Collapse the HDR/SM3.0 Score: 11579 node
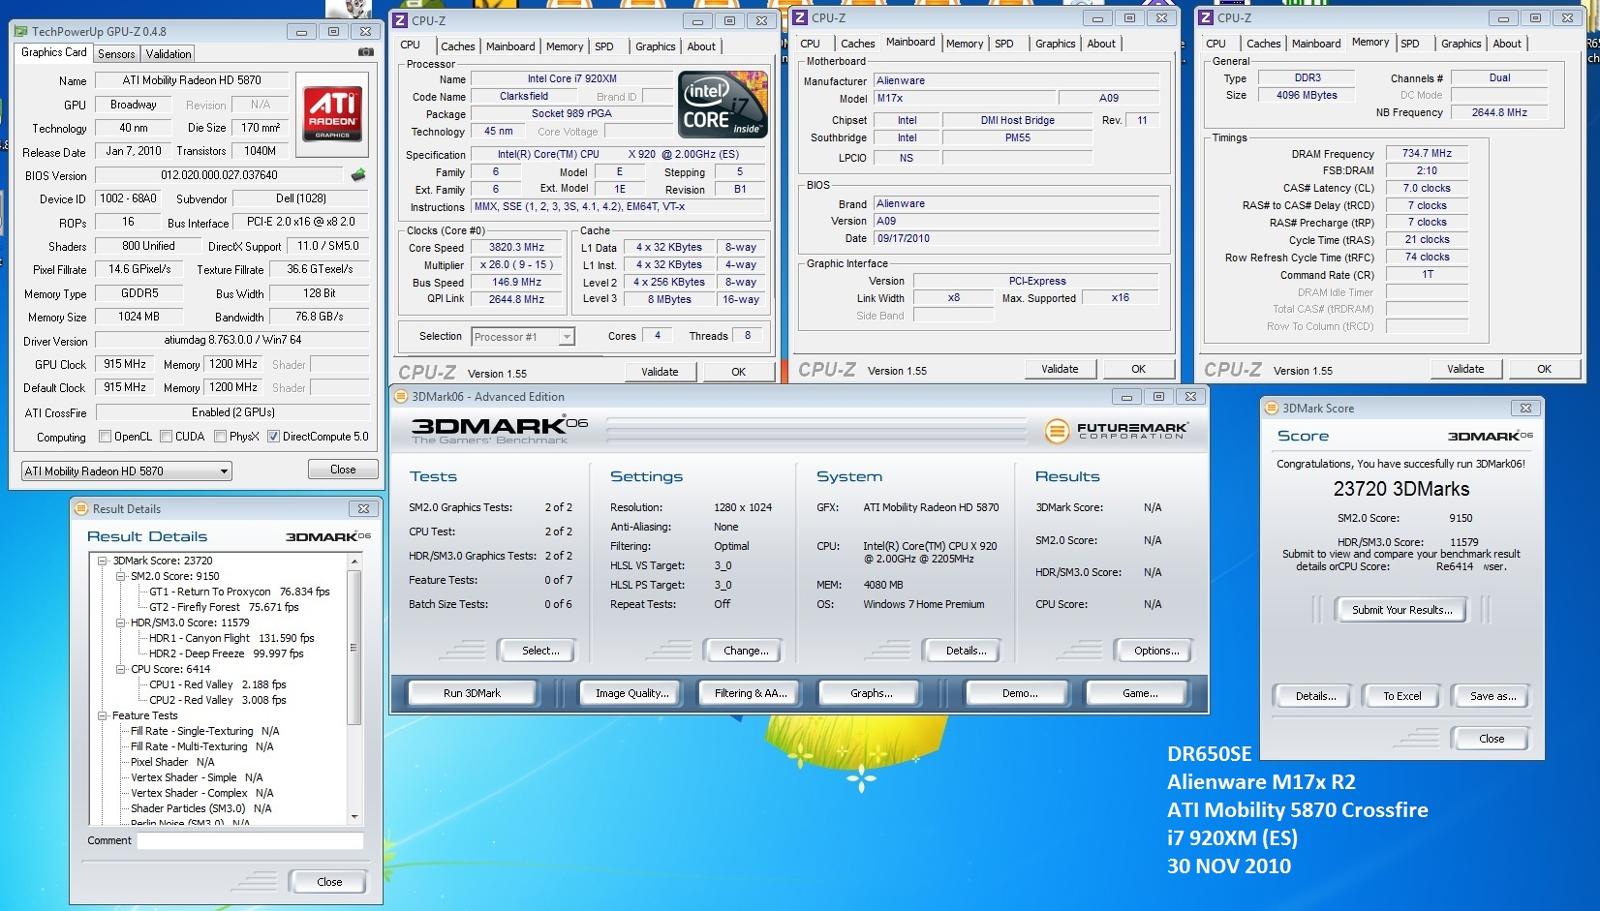Screen dimensions: 1600x911 [x=120, y=623]
